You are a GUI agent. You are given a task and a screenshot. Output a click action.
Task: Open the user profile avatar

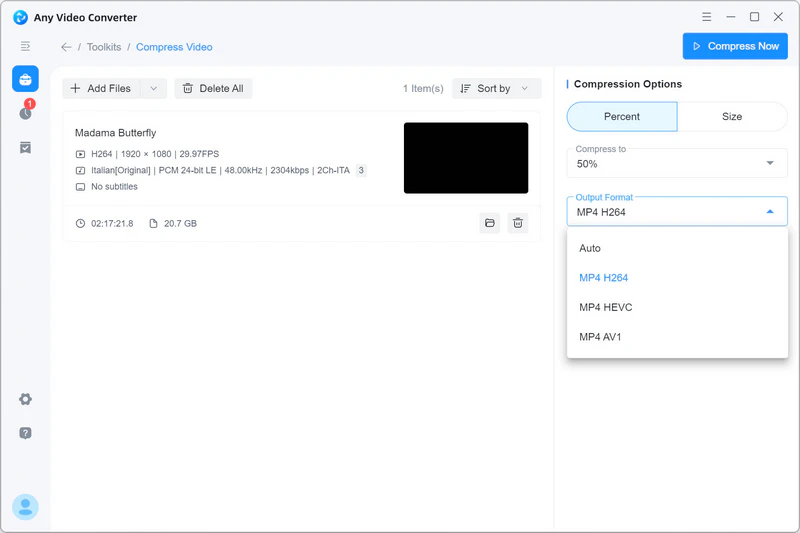tap(25, 507)
